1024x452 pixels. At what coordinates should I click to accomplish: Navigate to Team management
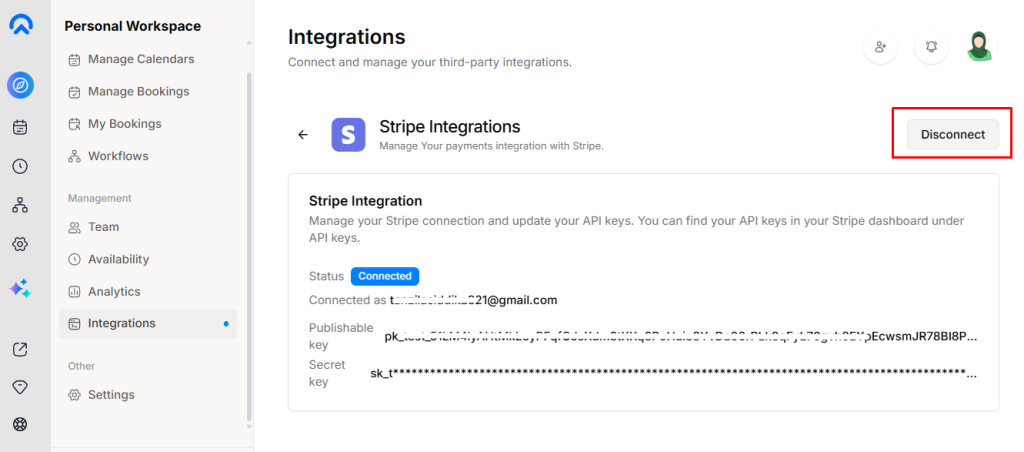point(103,227)
